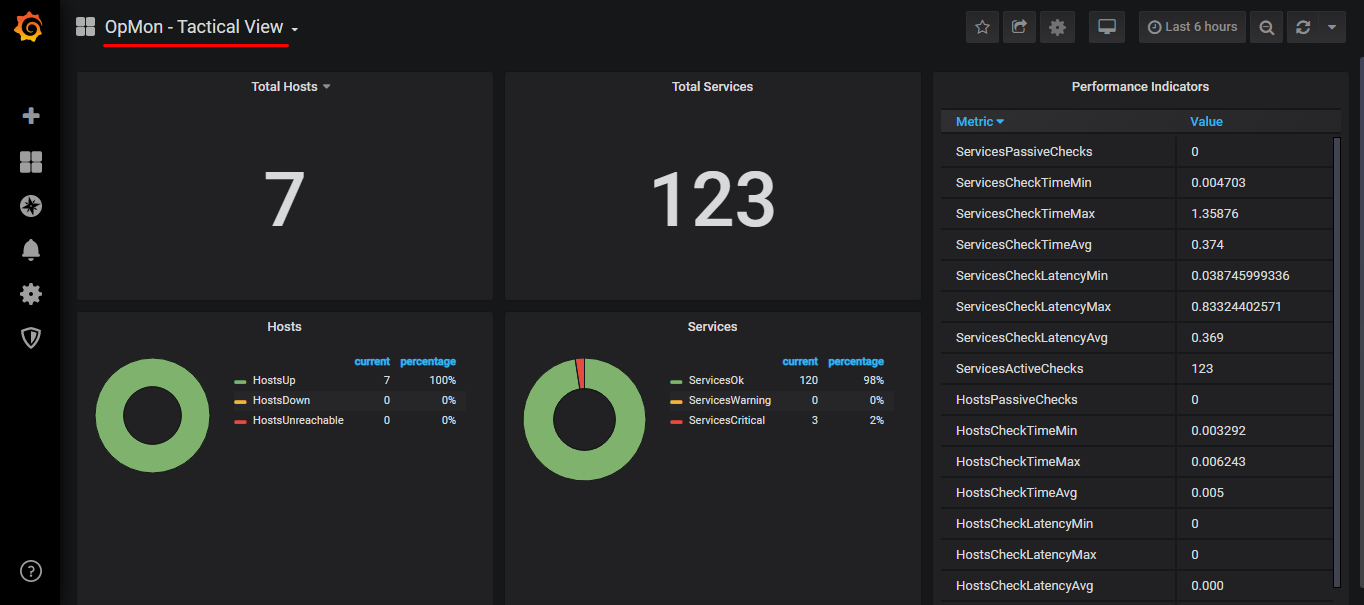Open the OpMon - Tactical View dashboard dropdown
The height and width of the screenshot is (605, 1364).
[200, 28]
